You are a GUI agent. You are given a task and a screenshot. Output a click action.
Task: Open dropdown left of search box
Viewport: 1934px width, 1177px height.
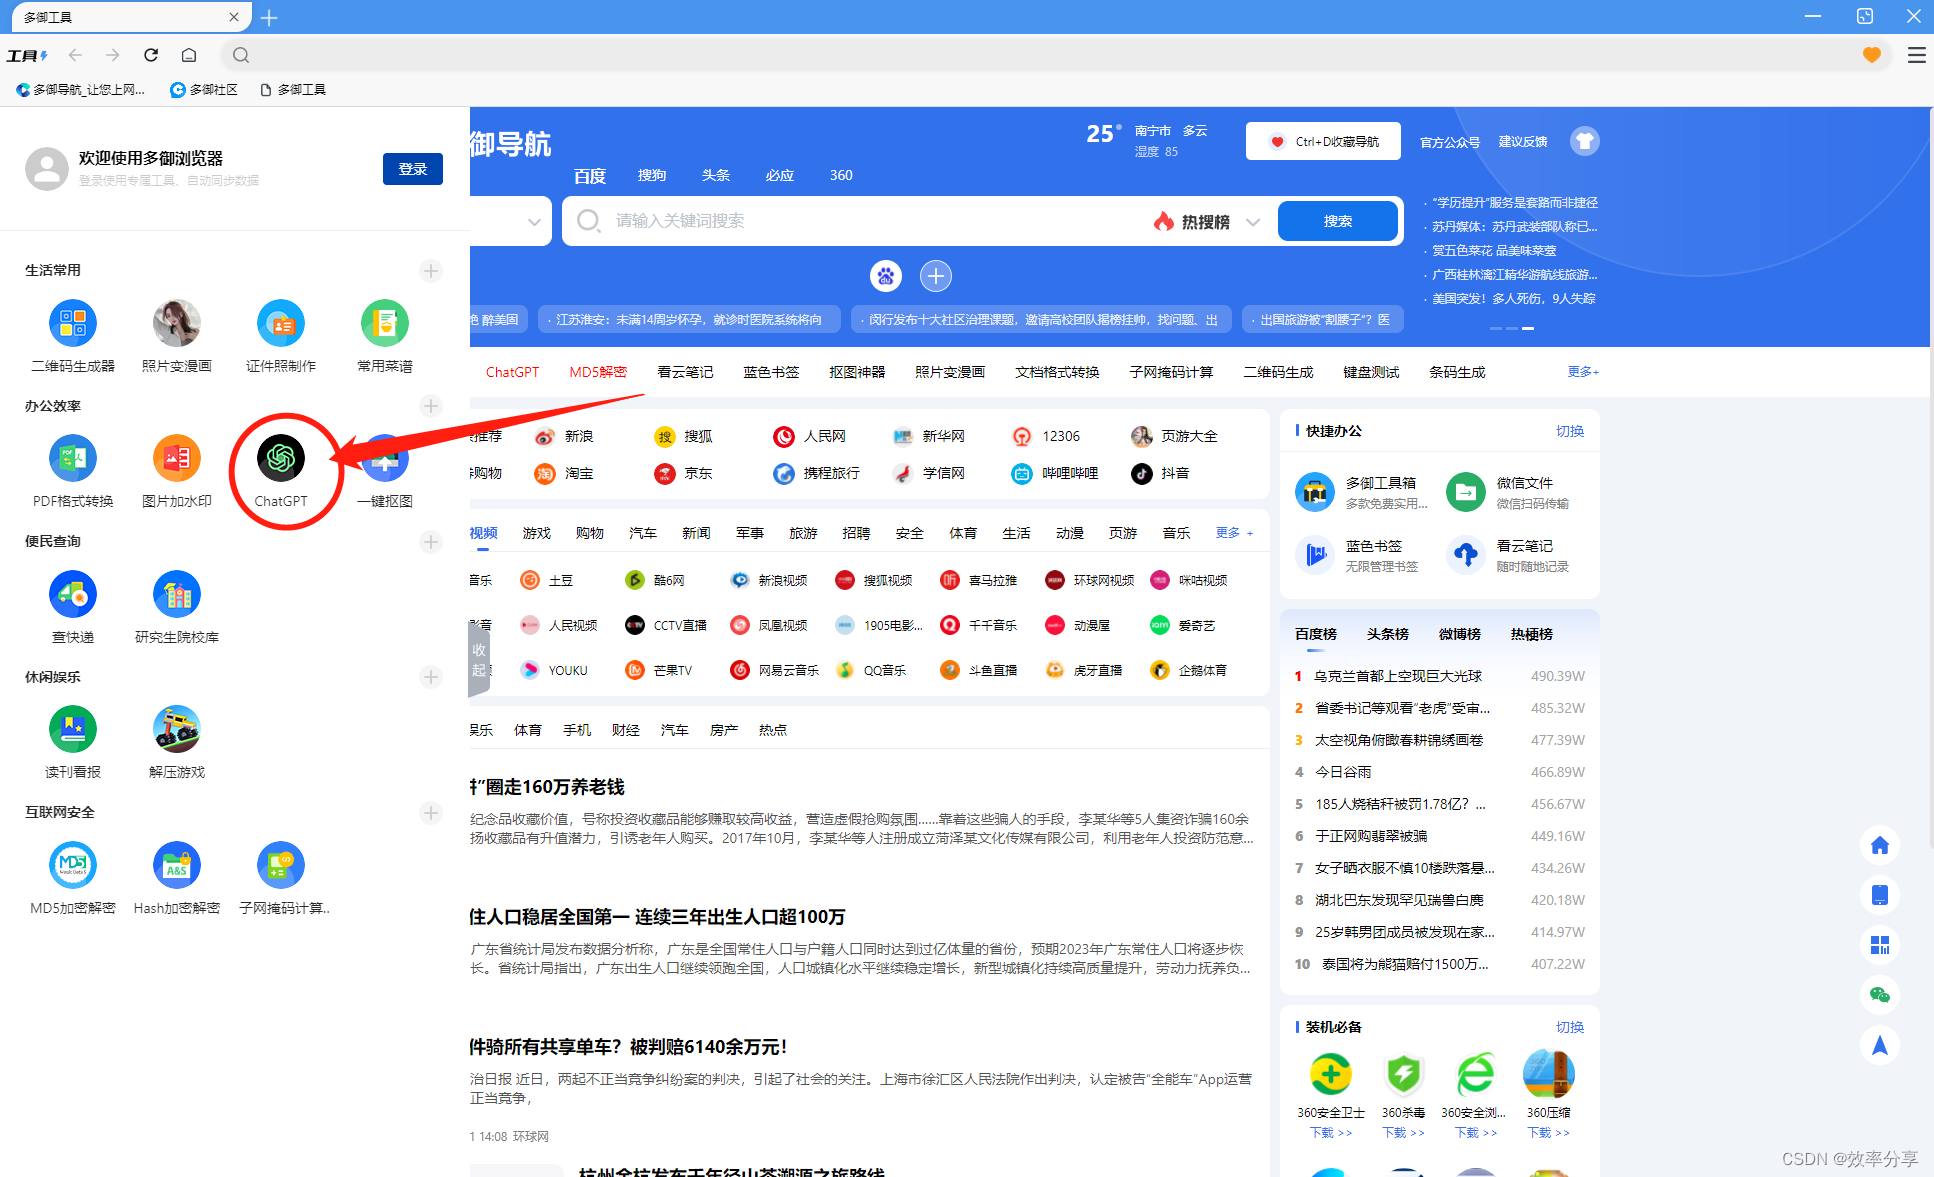534,222
